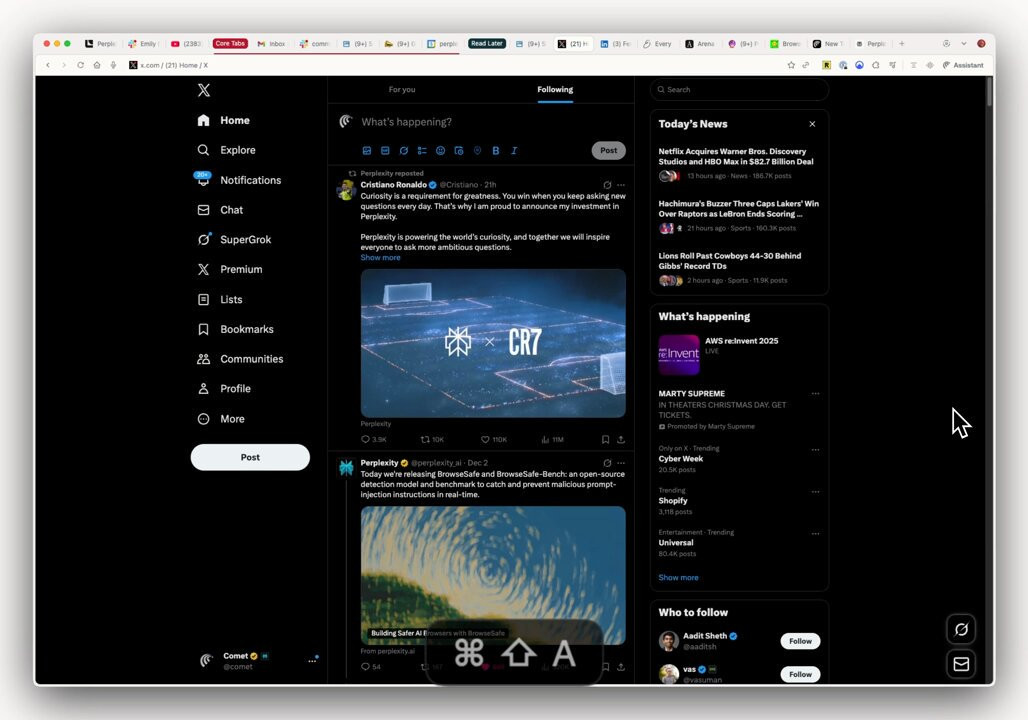Switch to the For you tab
This screenshot has width=1028, height=720.
click(402, 90)
